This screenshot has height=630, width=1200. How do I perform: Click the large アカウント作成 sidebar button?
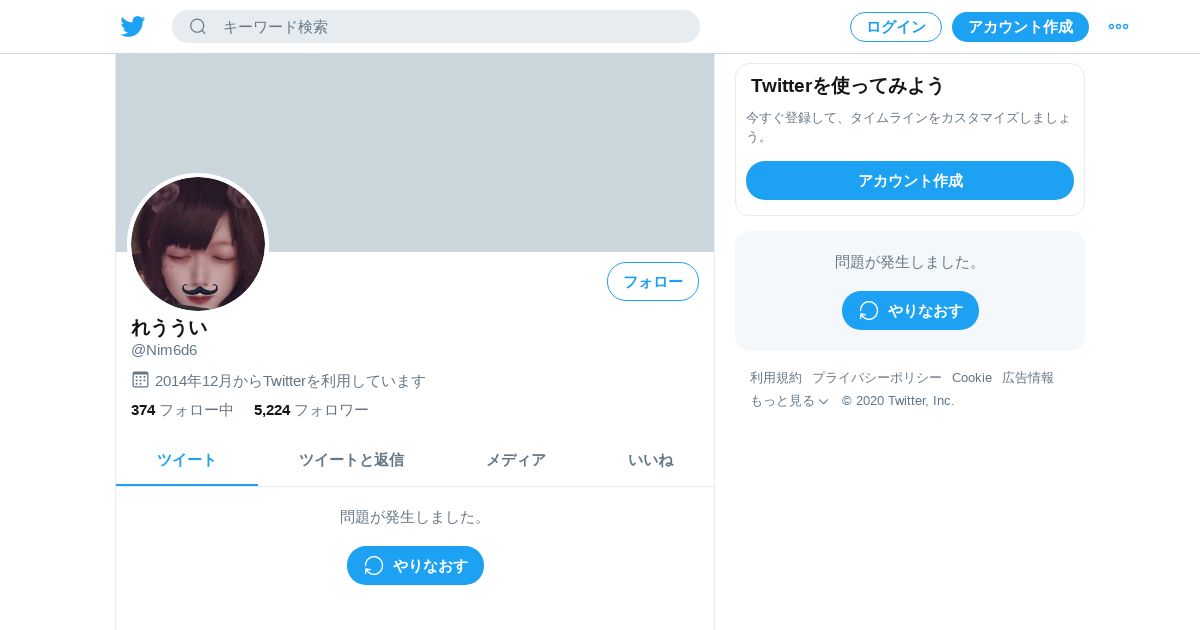coord(910,181)
